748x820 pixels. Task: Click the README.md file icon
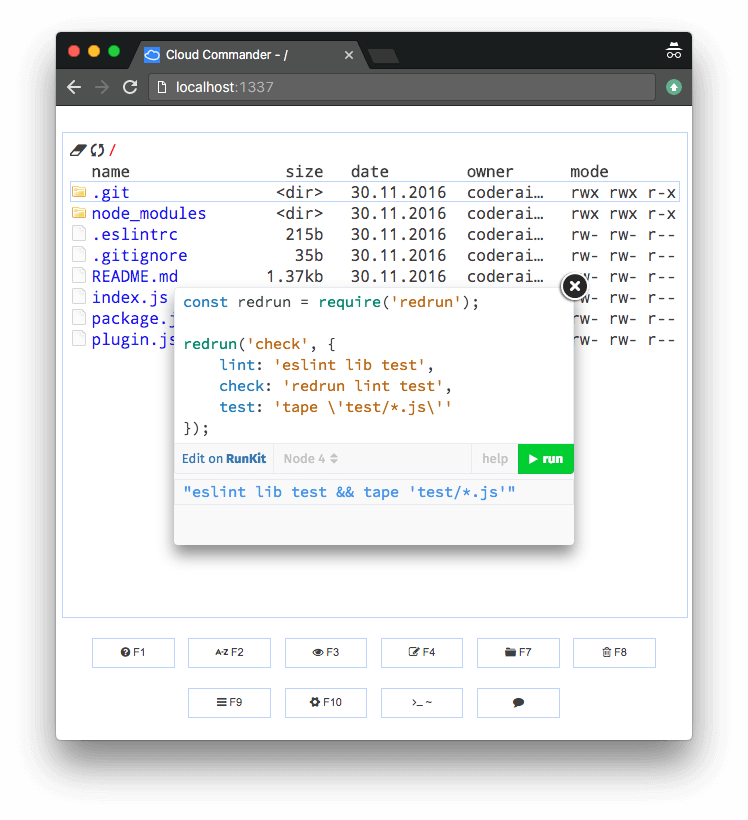(x=78, y=276)
